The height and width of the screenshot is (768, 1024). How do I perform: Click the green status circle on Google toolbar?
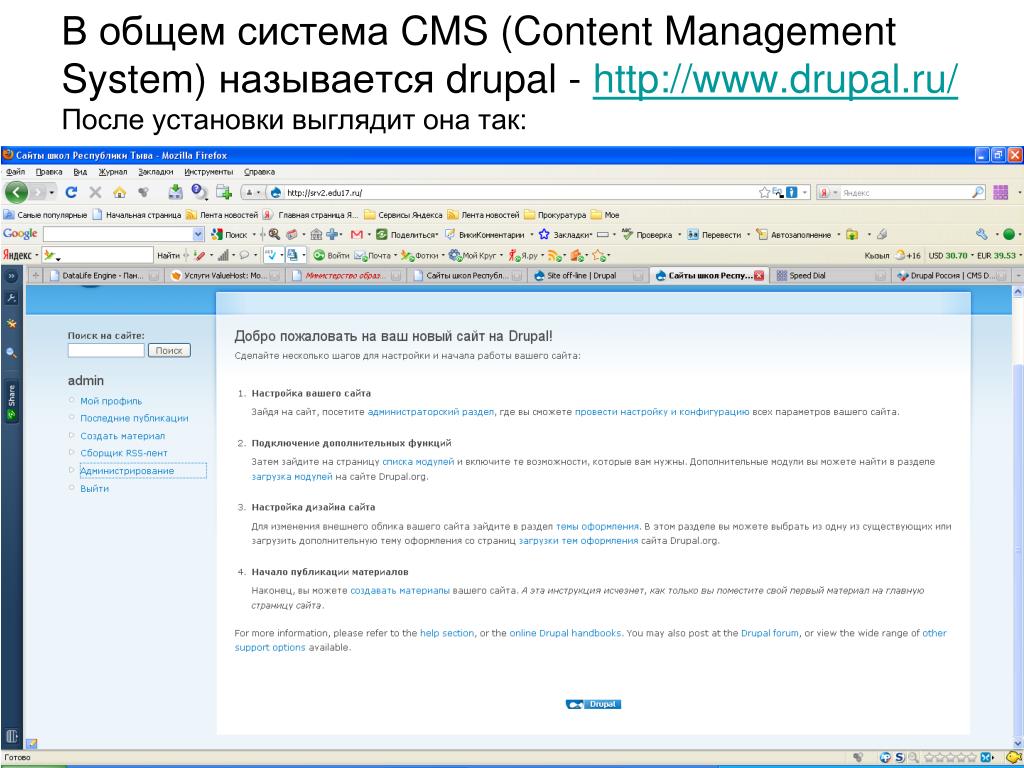coord(1009,234)
